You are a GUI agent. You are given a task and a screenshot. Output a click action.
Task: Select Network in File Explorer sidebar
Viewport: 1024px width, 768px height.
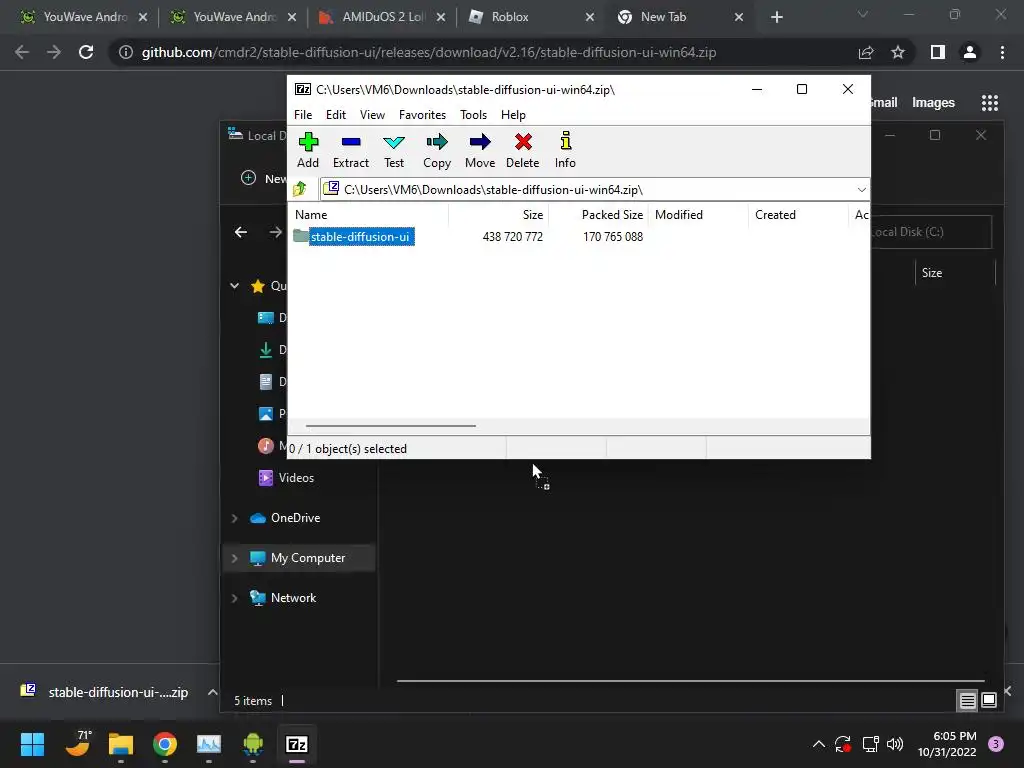point(283,598)
